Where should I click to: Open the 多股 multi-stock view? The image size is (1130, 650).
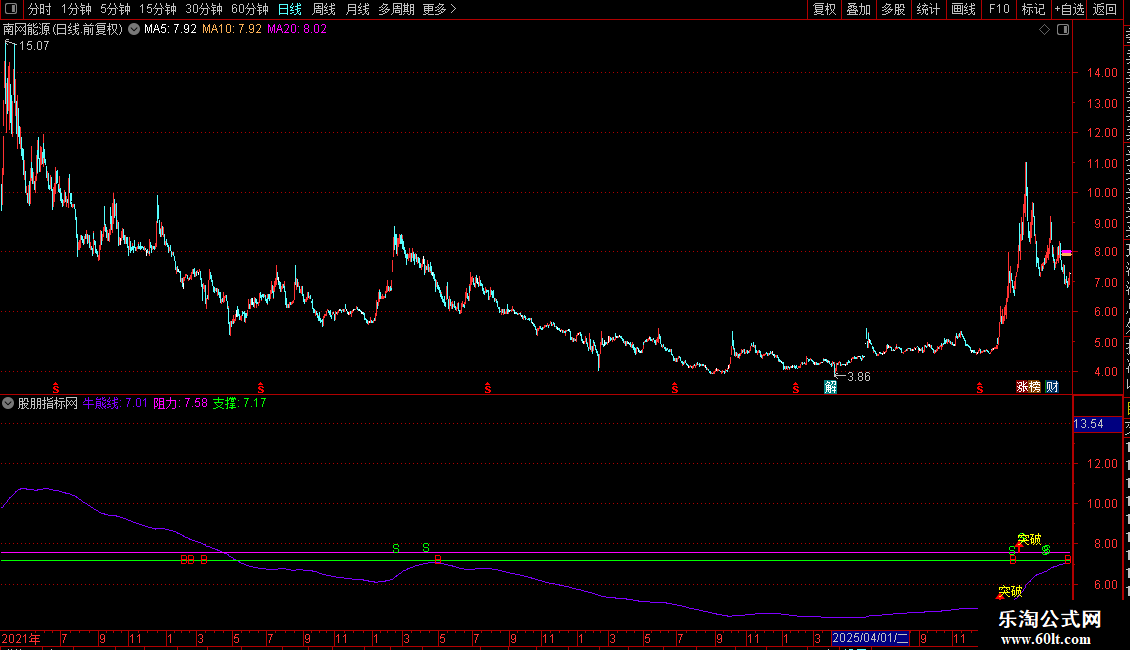893,9
